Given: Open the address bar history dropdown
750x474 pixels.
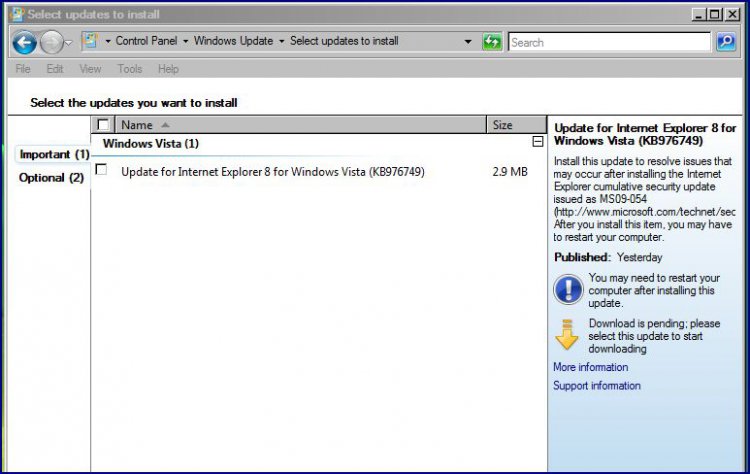Looking at the screenshot, I should [x=468, y=42].
